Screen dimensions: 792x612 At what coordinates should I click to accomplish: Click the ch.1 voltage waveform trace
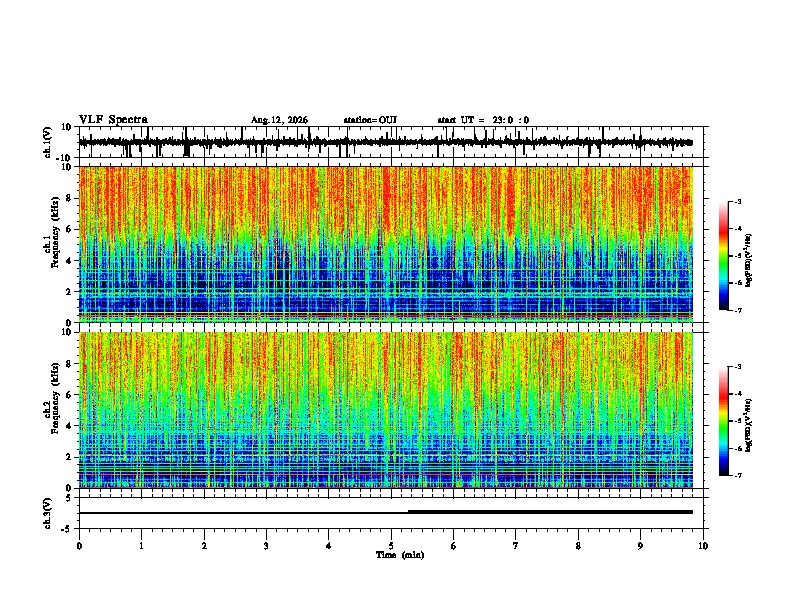(385, 143)
